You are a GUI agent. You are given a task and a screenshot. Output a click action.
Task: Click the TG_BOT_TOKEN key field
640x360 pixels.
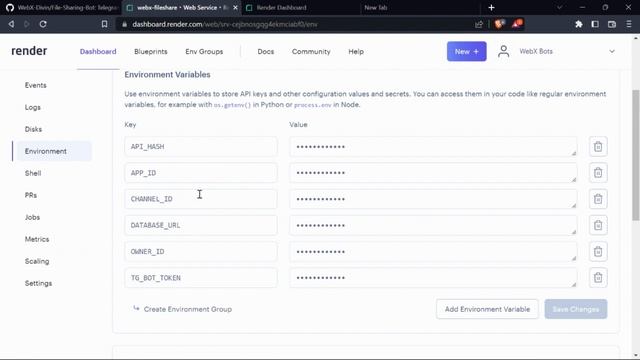(x=201, y=278)
